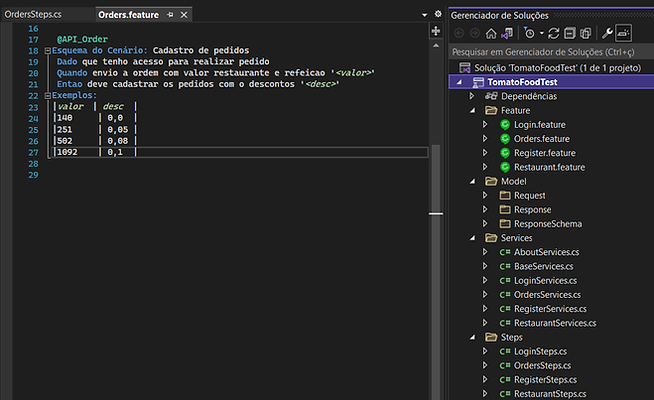This screenshot has width=654, height=400.
Task: Click the Feature folder icon
Action: click(491, 111)
